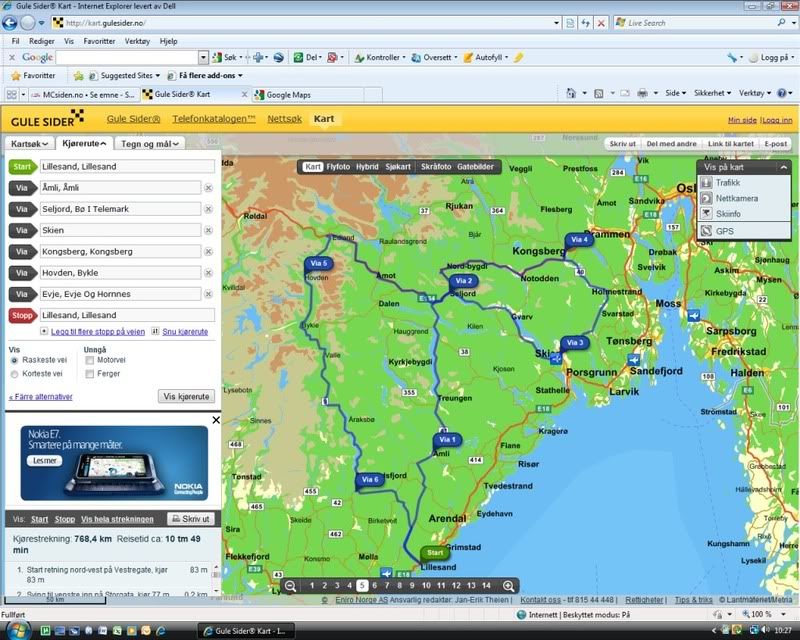The image size is (800, 640).
Task: Open the Telefonkatalogen site tab
Action: tap(214, 119)
